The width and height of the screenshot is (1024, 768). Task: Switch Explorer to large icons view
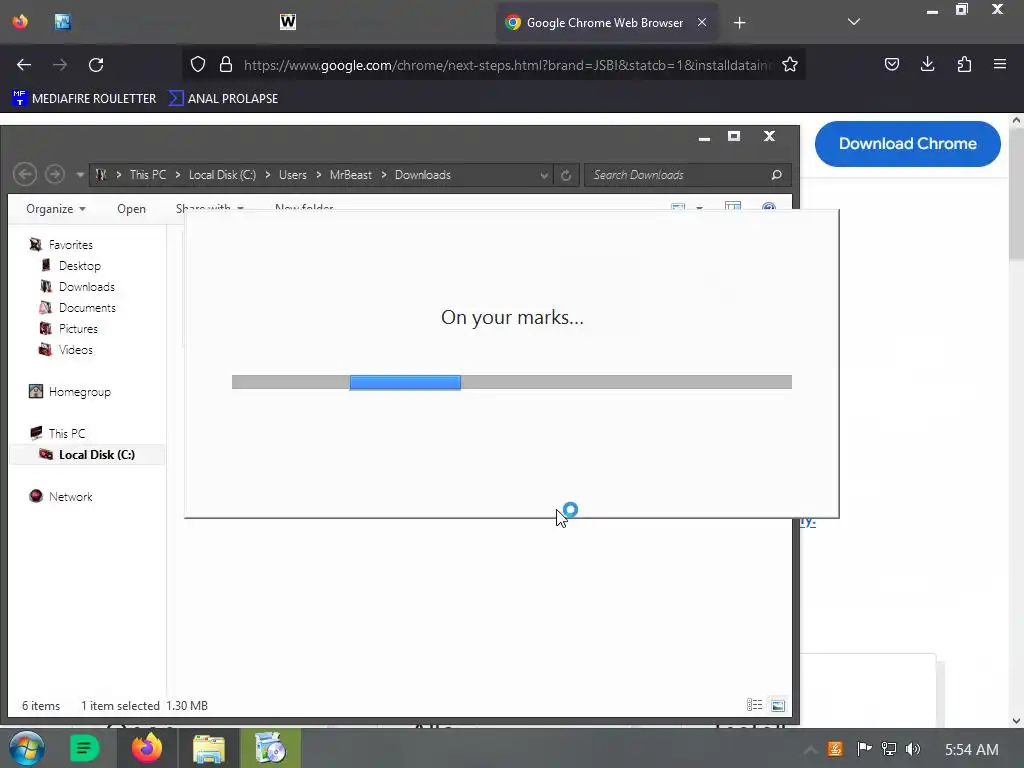[x=778, y=705]
